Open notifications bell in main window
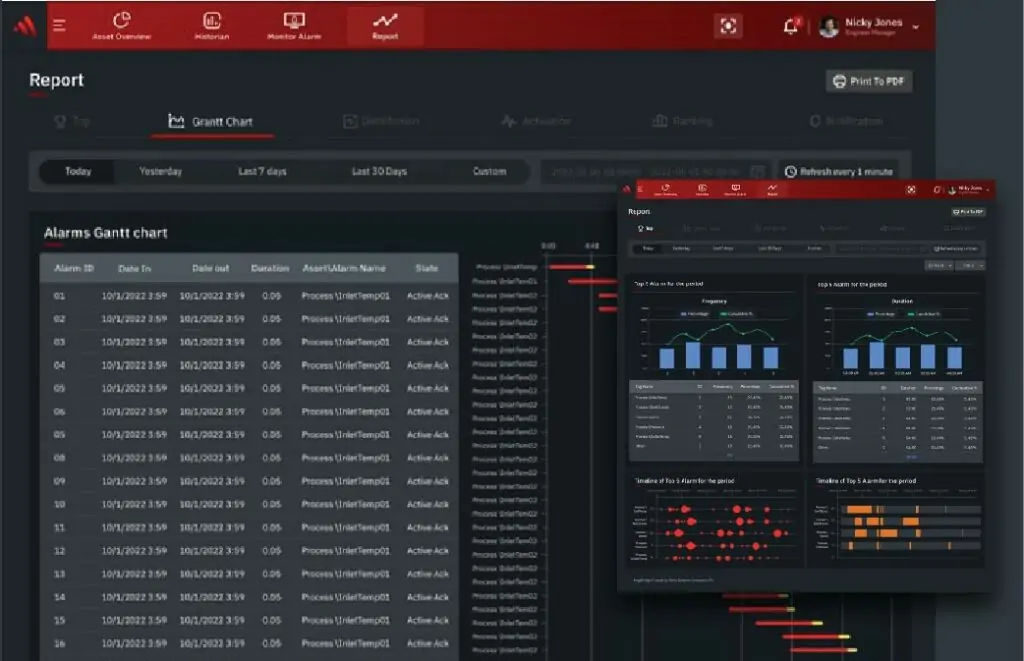Screen dimensions: 1024x661 (x=791, y=26)
